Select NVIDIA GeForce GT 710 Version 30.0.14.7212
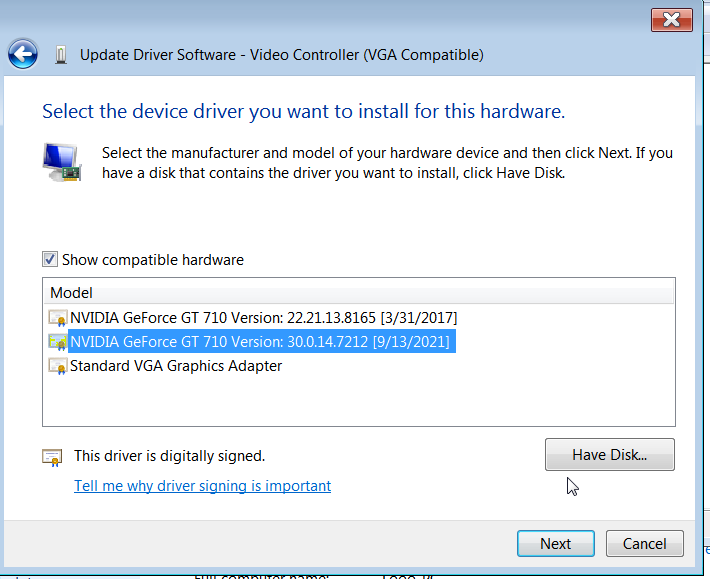The width and height of the screenshot is (710, 579). click(260, 342)
